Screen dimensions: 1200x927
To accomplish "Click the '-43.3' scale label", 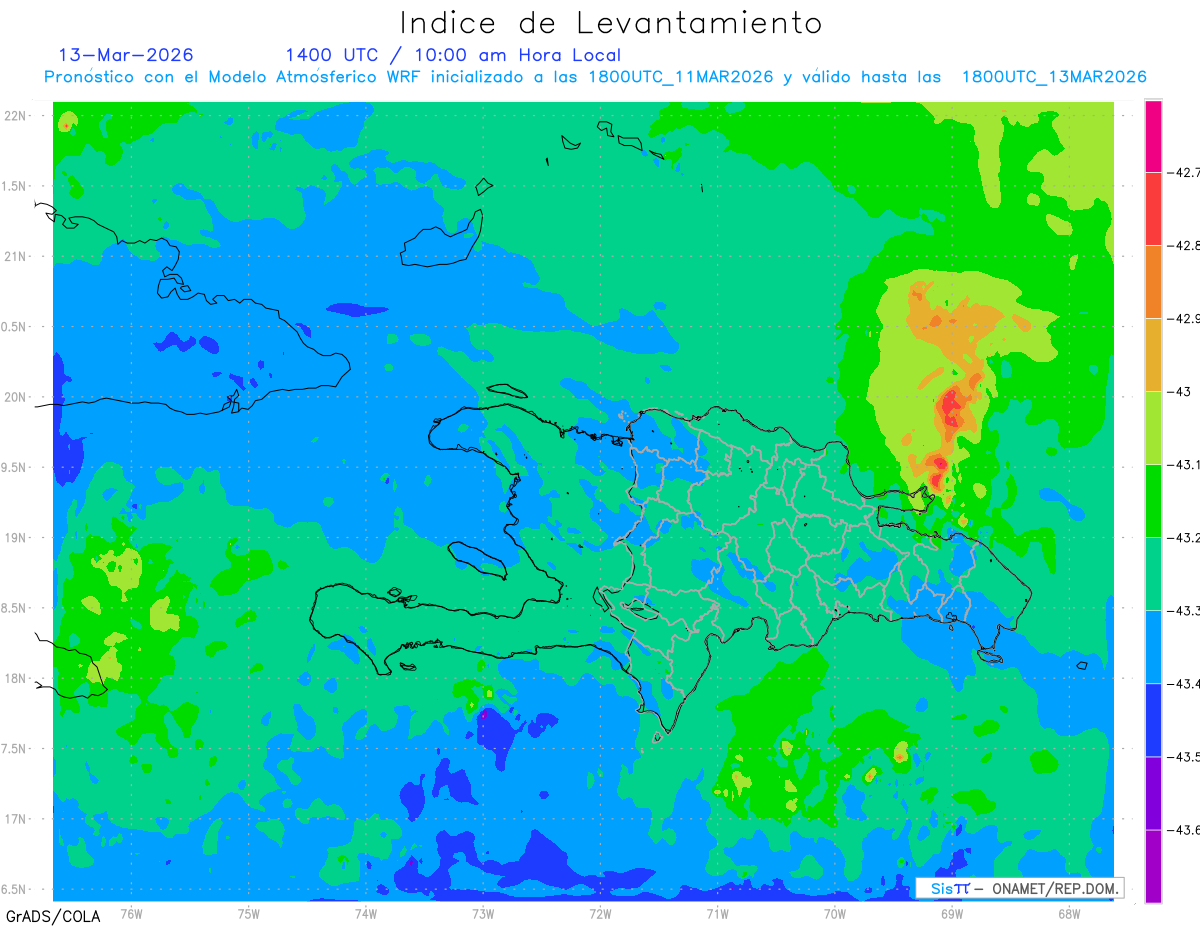I will 1184,610.
